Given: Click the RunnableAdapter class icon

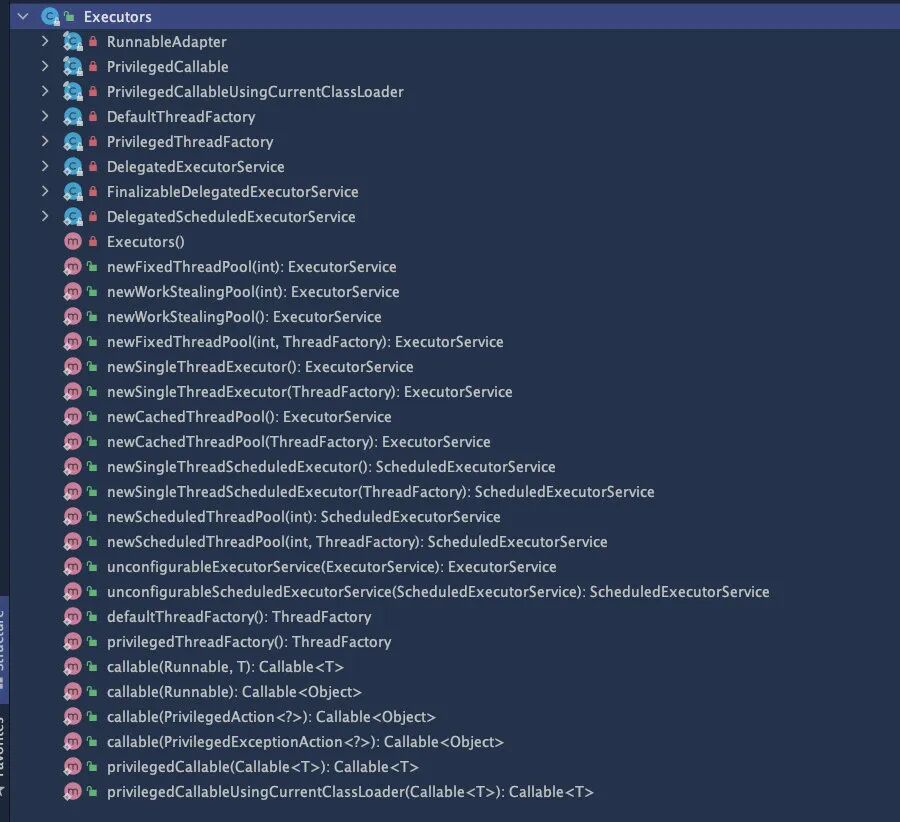Looking at the screenshot, I should click(x=72, y=42).
